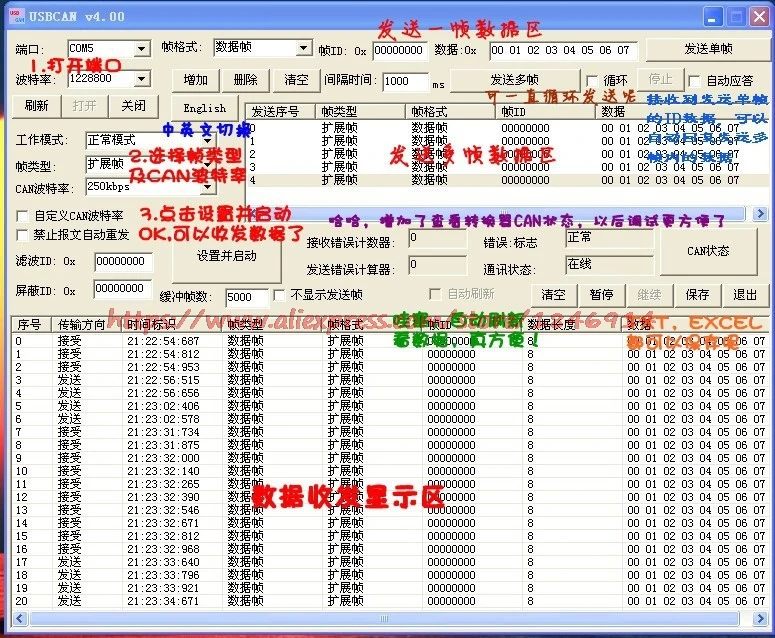Click the 通讯状态 在线 field
775x638 pixels.
609,265
